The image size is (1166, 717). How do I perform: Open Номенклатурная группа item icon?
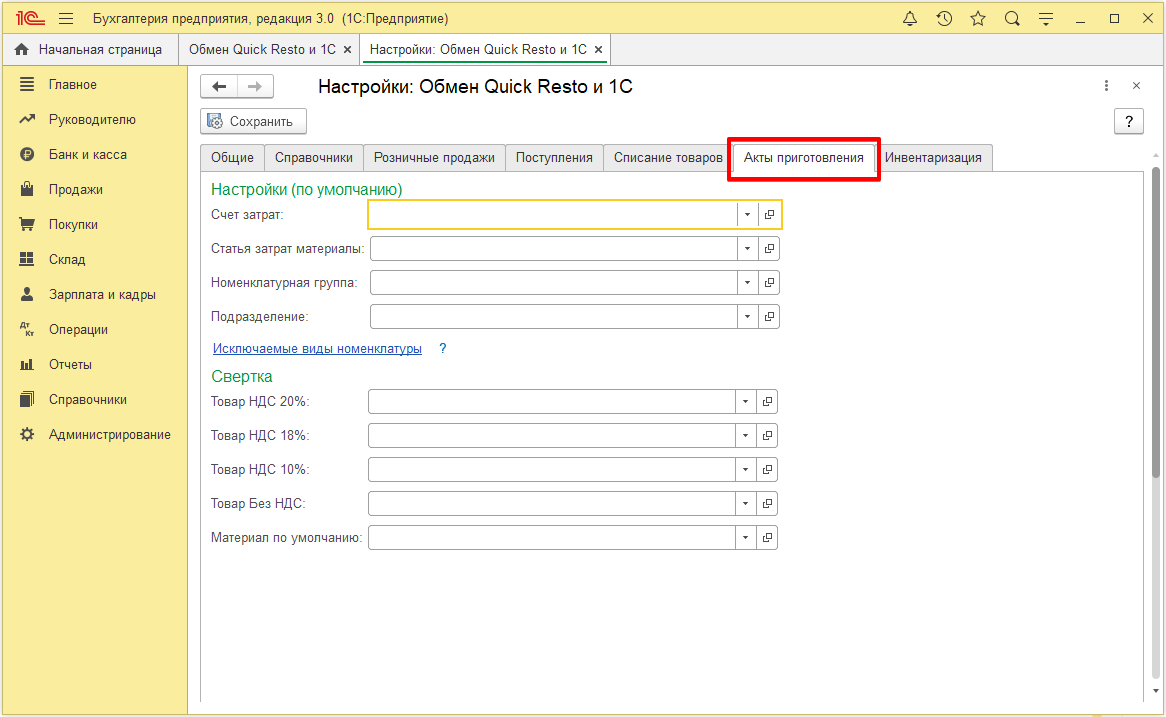[x=770, y=283]
